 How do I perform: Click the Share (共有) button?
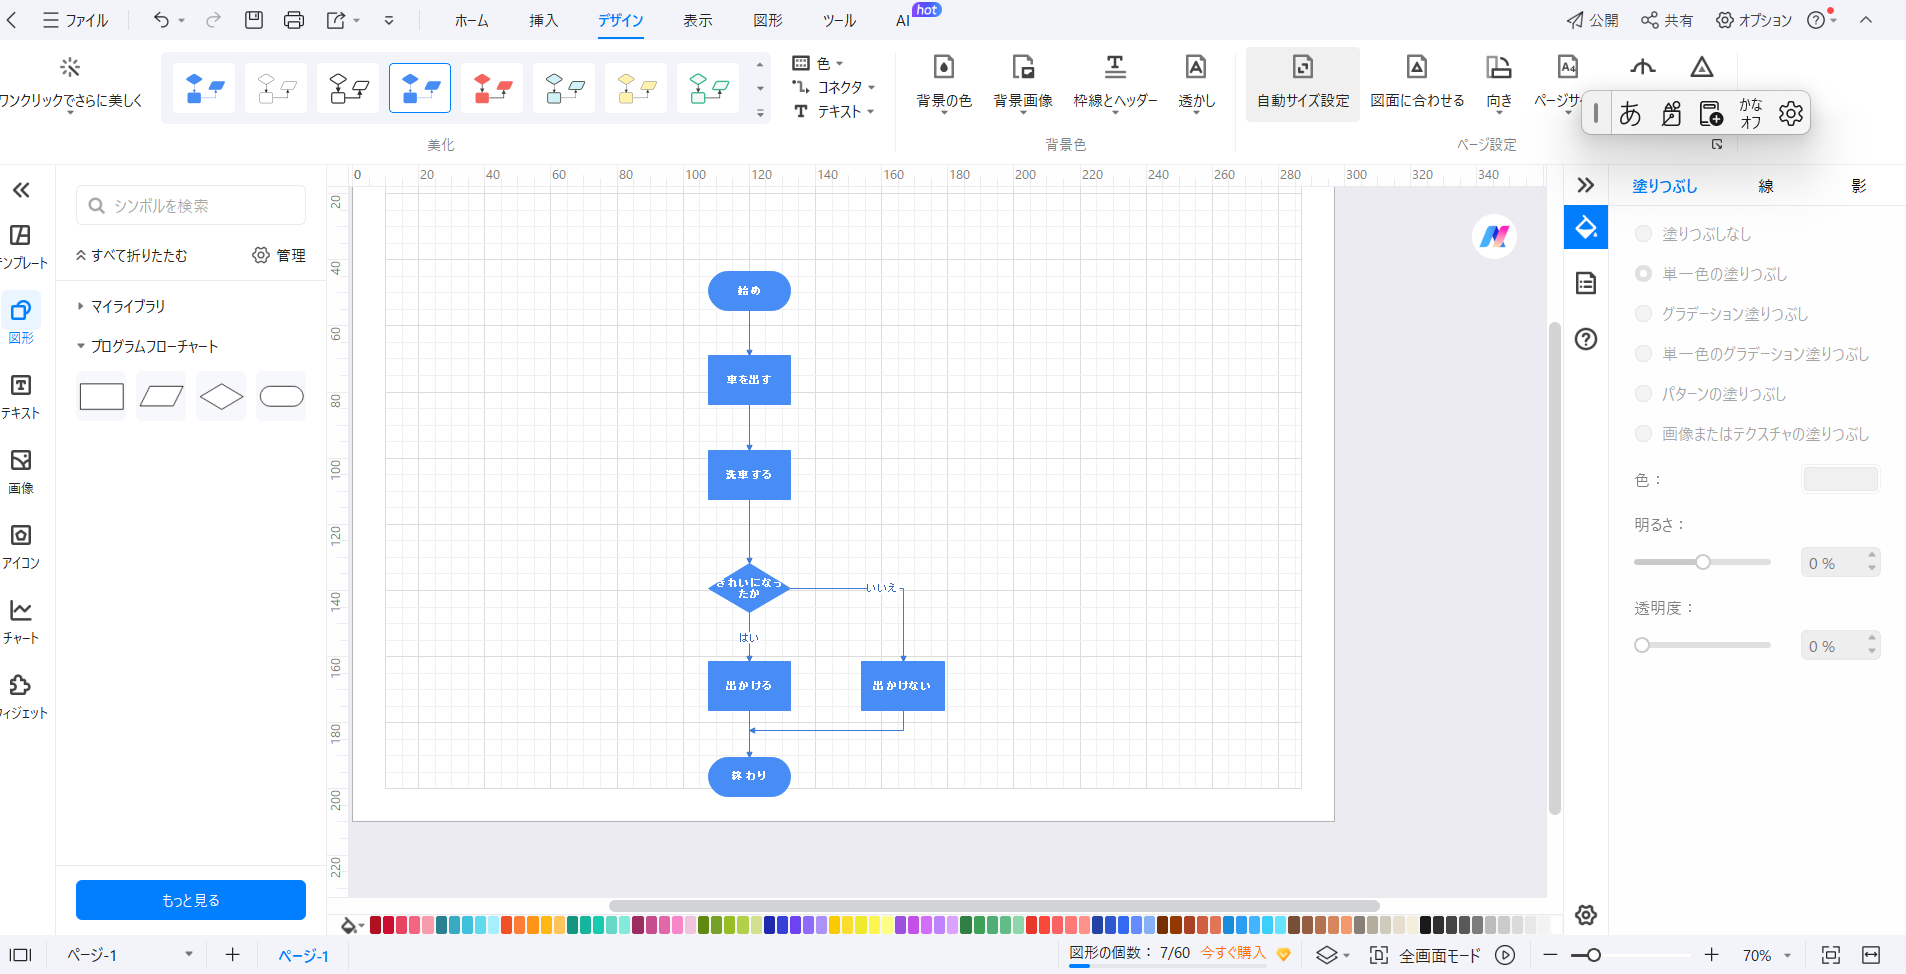(x=1667, y=20)
